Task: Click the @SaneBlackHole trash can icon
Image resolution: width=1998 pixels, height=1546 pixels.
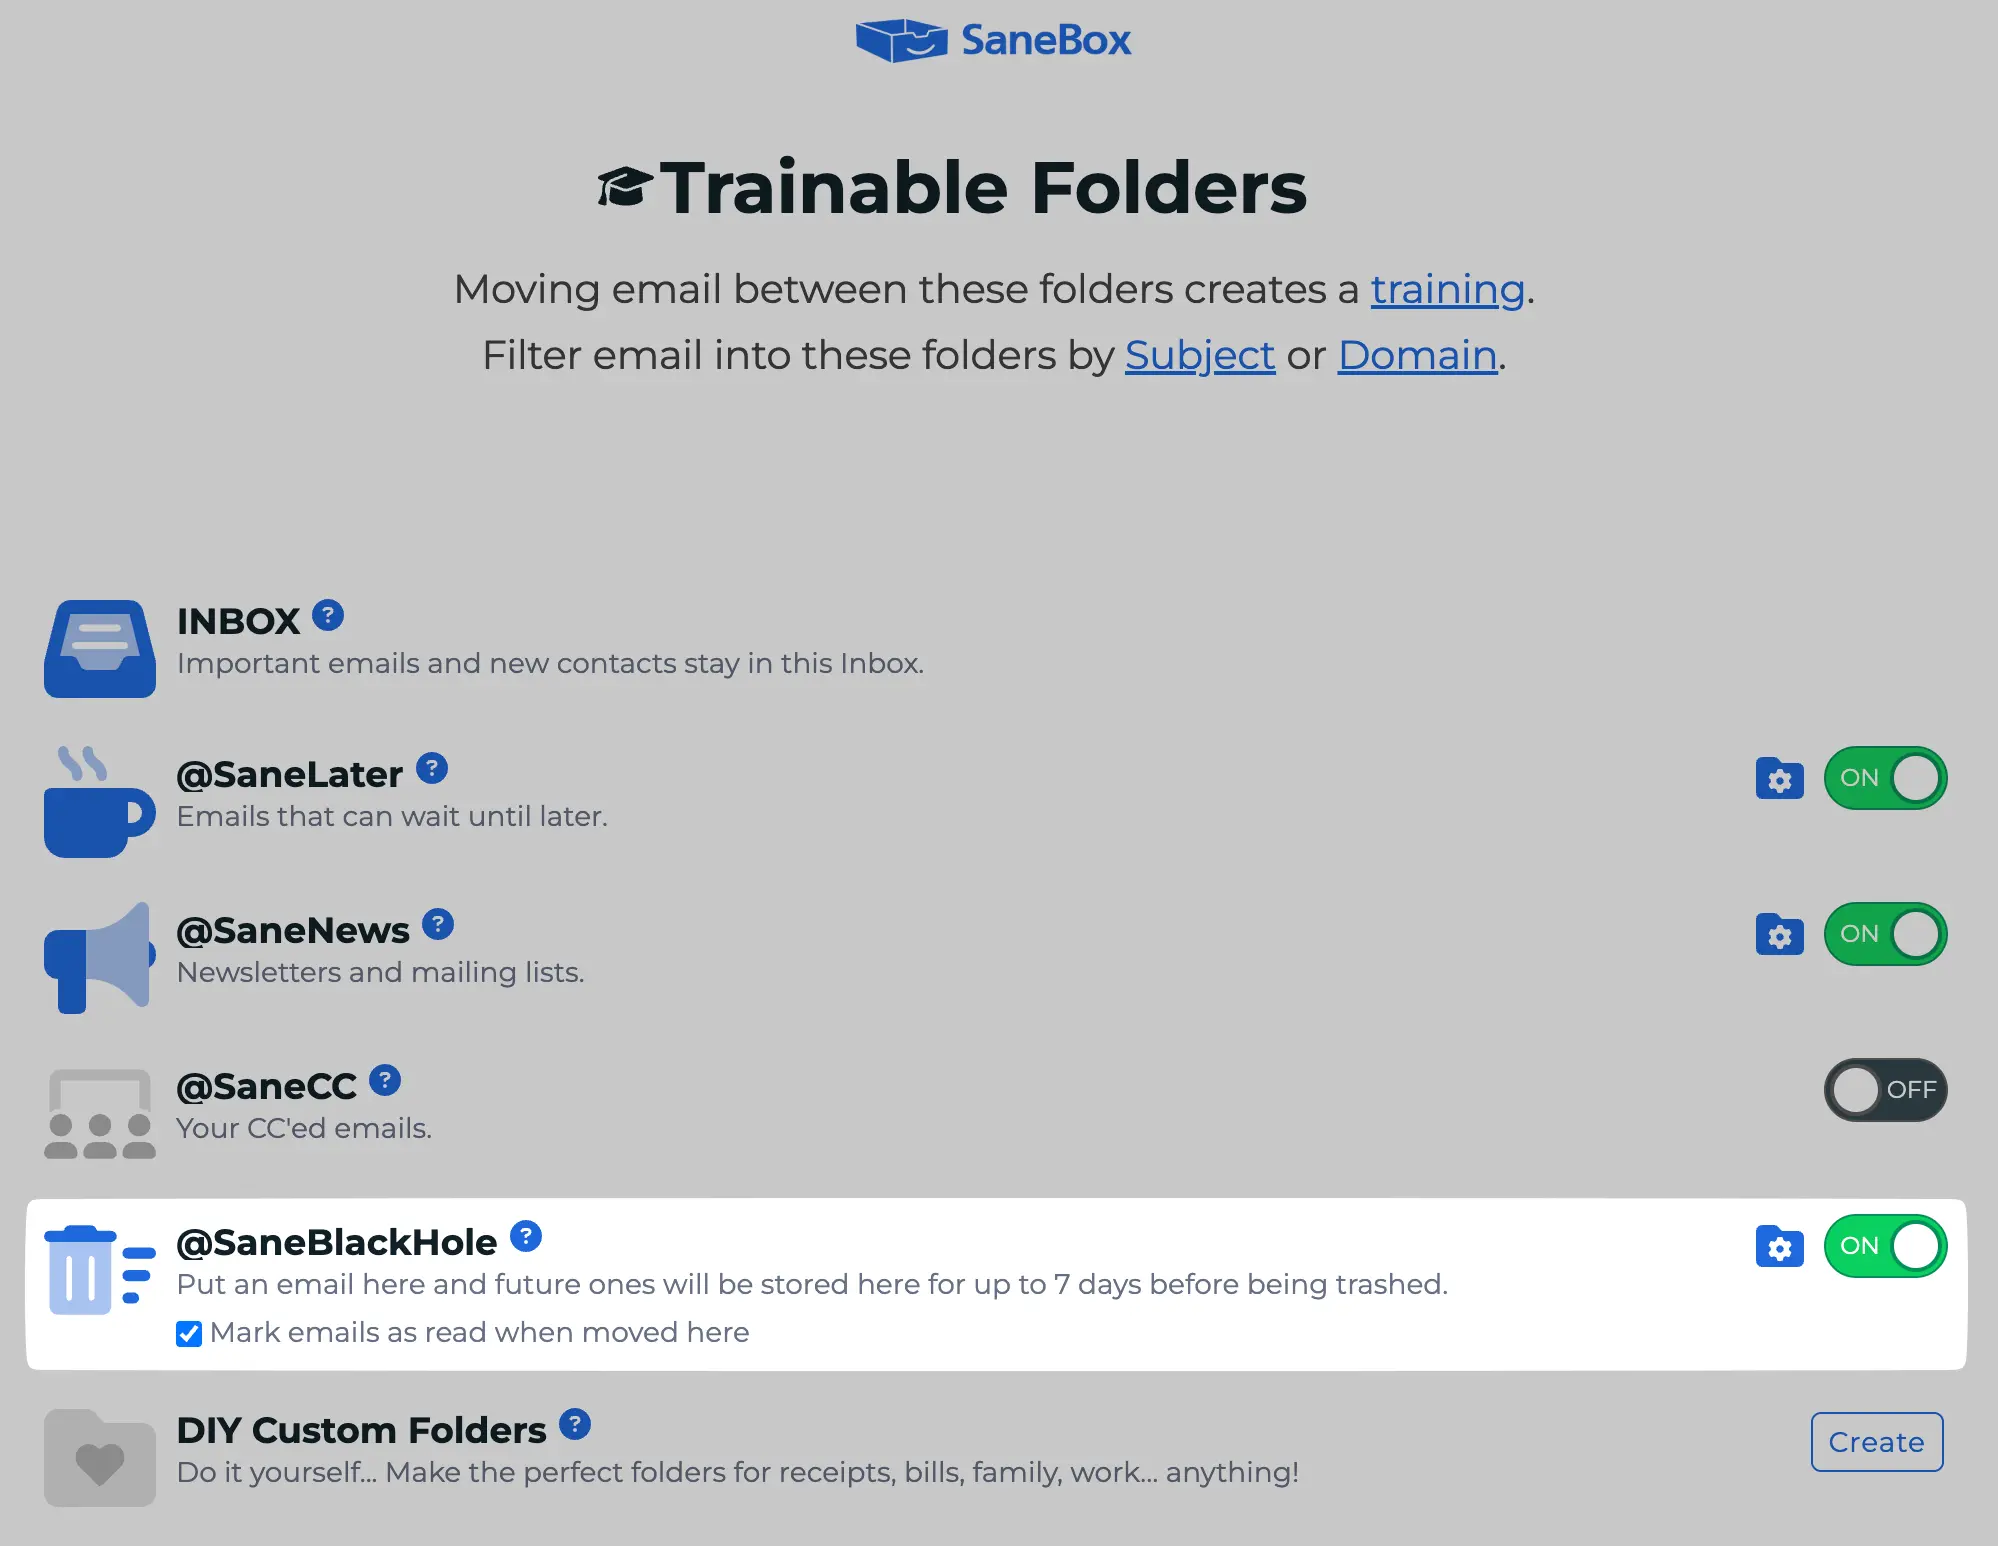Action: (x=100, y=1269)
